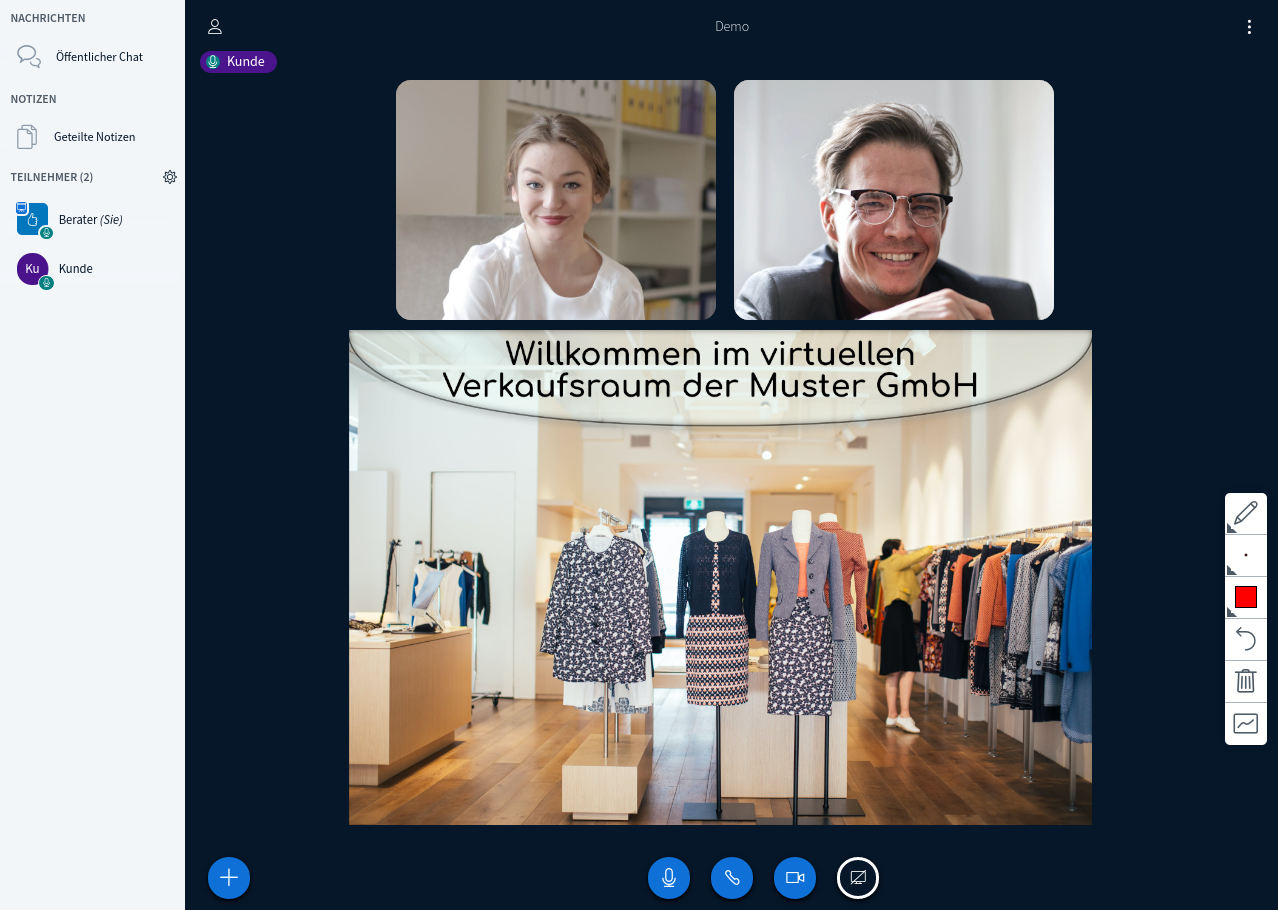Toggle the user list panel icon
The image size is (1278, 910).
pyautogui.click(x=215, y=27)
